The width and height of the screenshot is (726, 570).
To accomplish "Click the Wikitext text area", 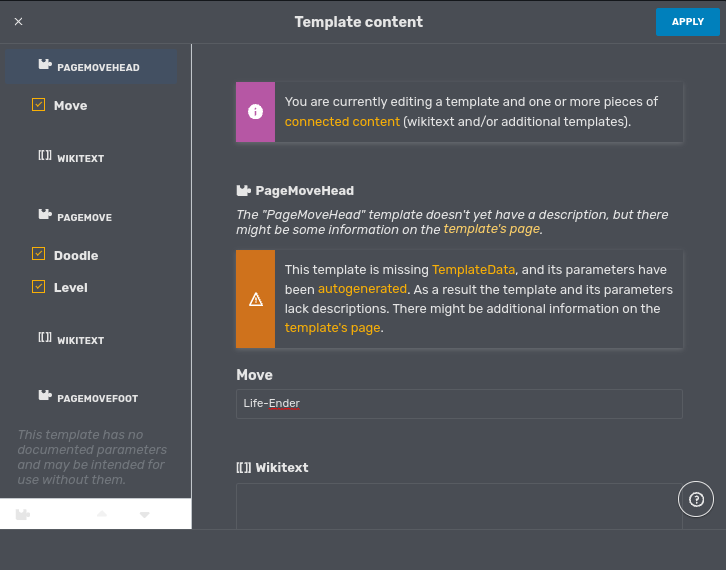I will click(459, 505).
